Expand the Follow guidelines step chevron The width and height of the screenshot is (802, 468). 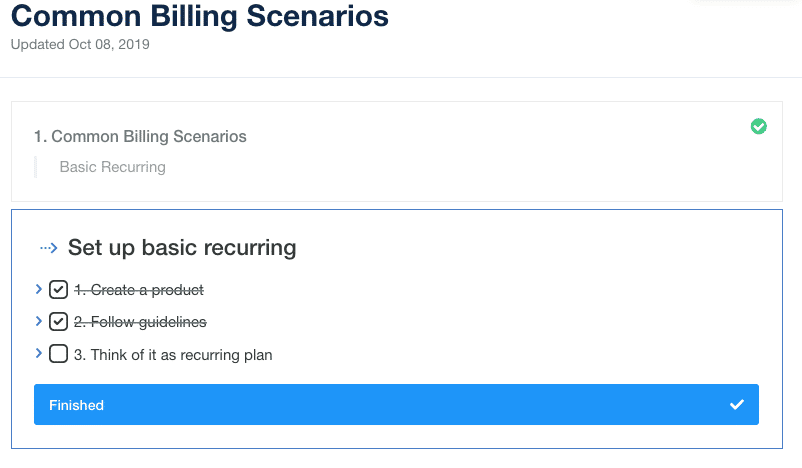point(38,321)
